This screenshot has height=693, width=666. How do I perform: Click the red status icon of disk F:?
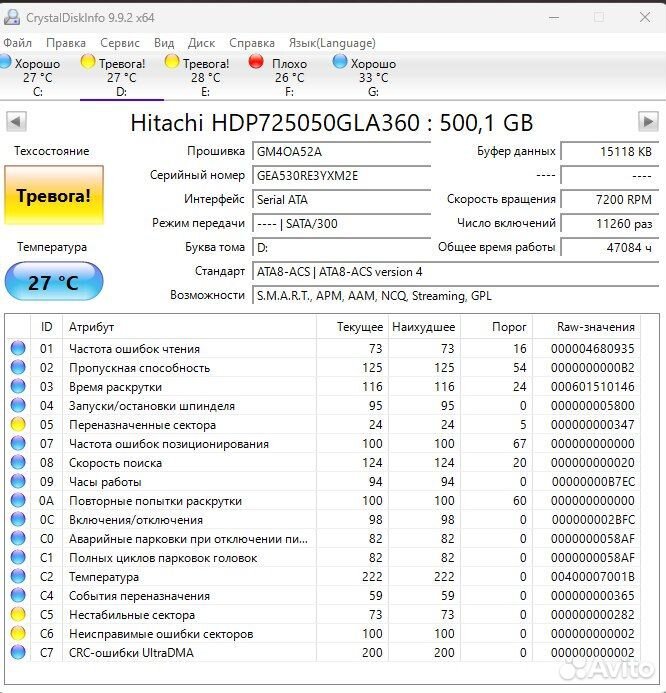[x=256, y=61]
